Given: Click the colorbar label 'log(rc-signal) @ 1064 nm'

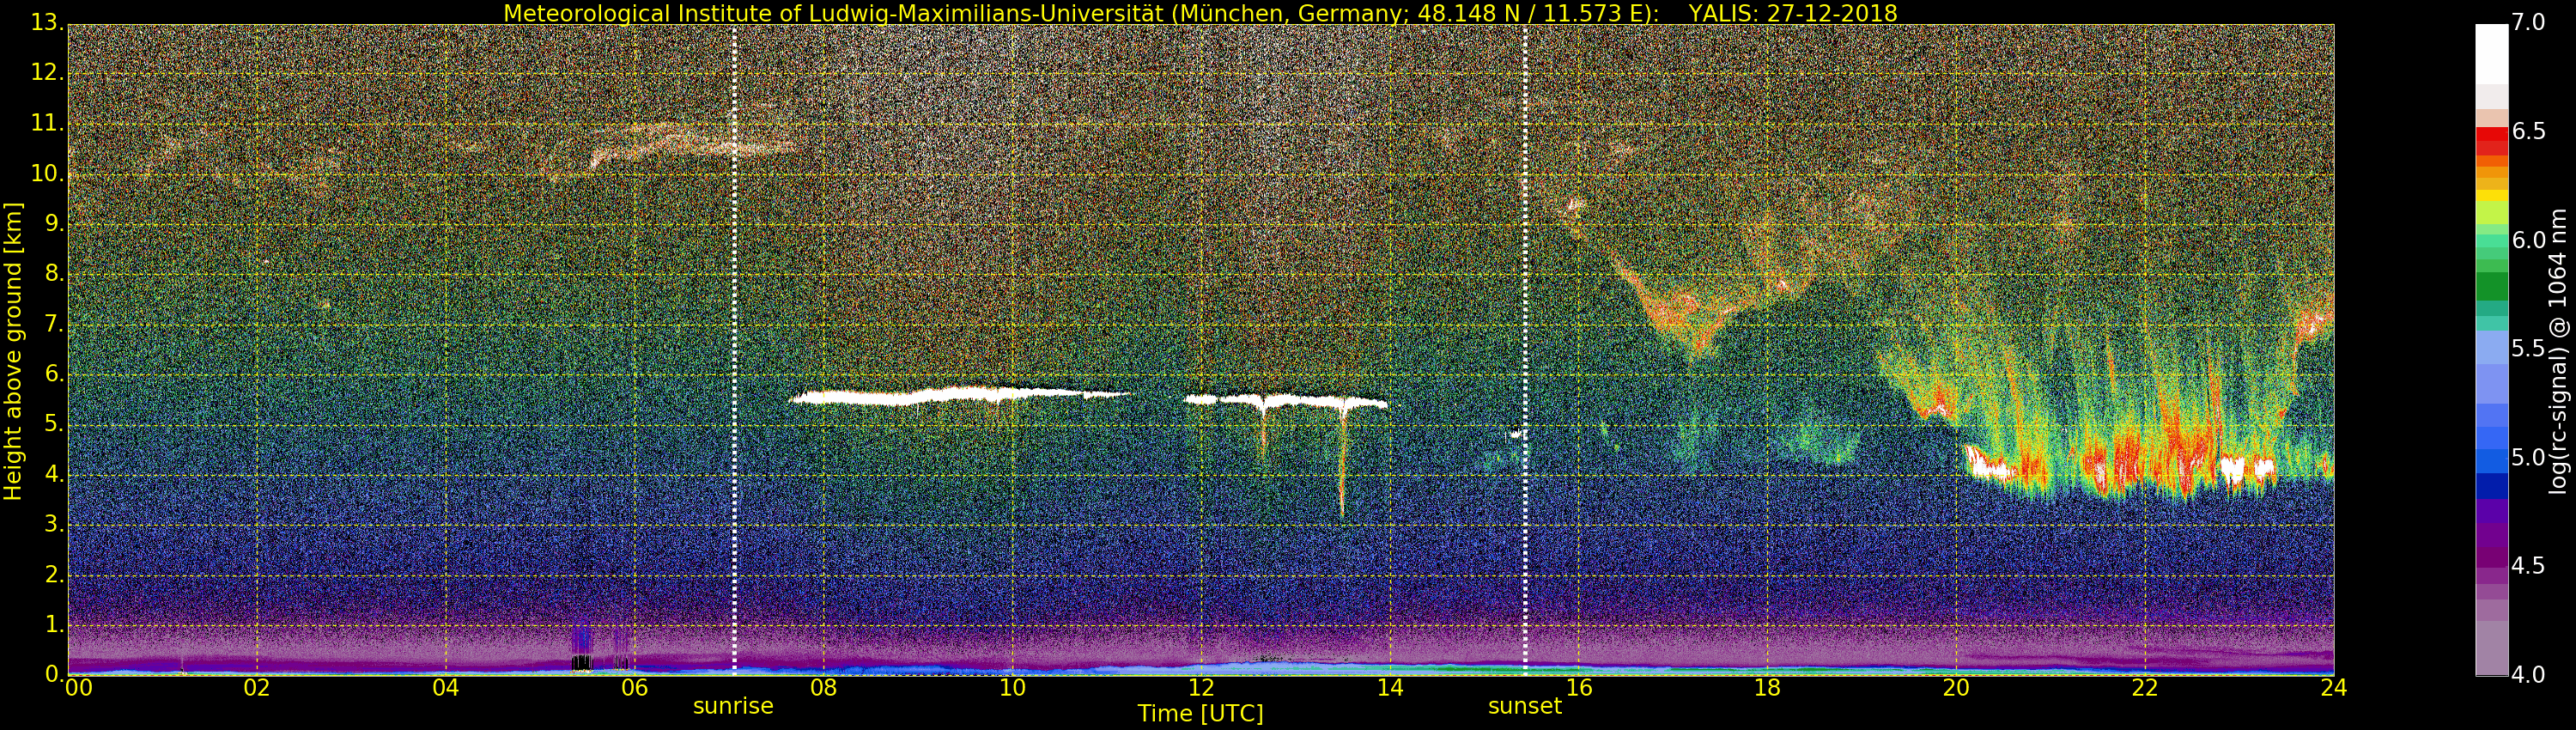Looking at the screenshot, I should tap(2558, 351).
